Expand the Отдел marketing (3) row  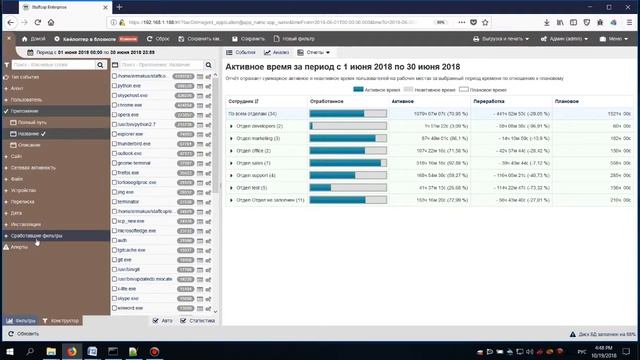231,138
